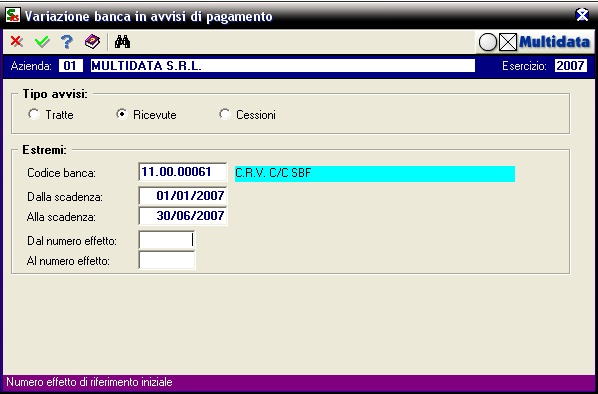Click the Alla scadenza date field
Image resolution: width=598 pixels, height=394 pixels.
183,216
